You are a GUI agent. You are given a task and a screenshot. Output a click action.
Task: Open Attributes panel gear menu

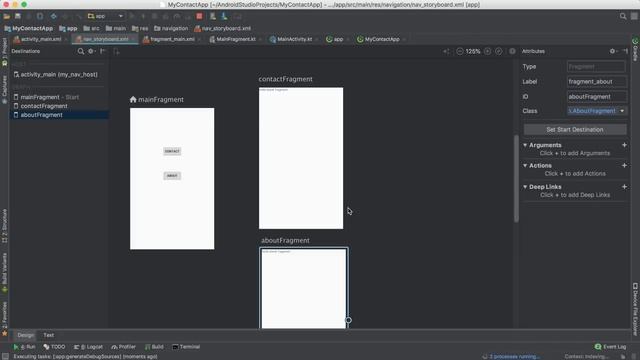pyautogui.click(x=613, y=51)
